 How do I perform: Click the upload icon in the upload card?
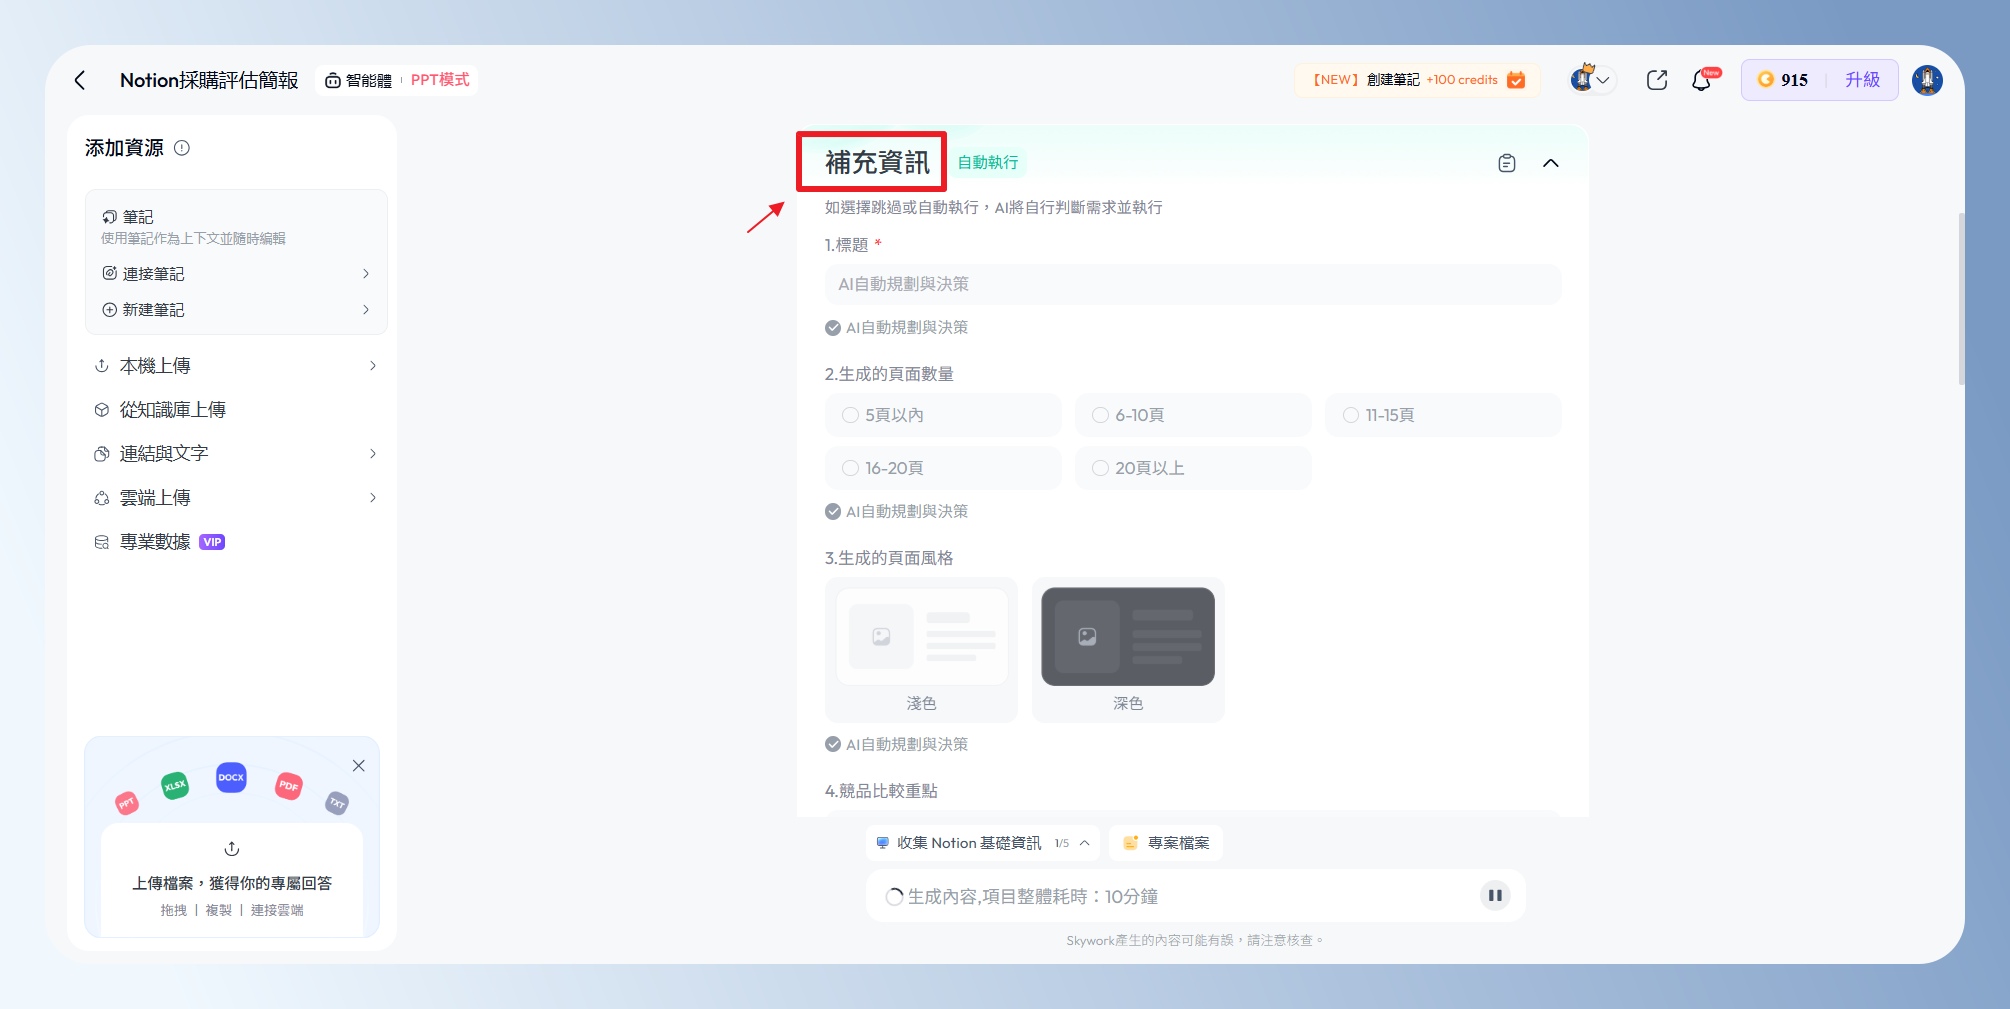point(232,849)
